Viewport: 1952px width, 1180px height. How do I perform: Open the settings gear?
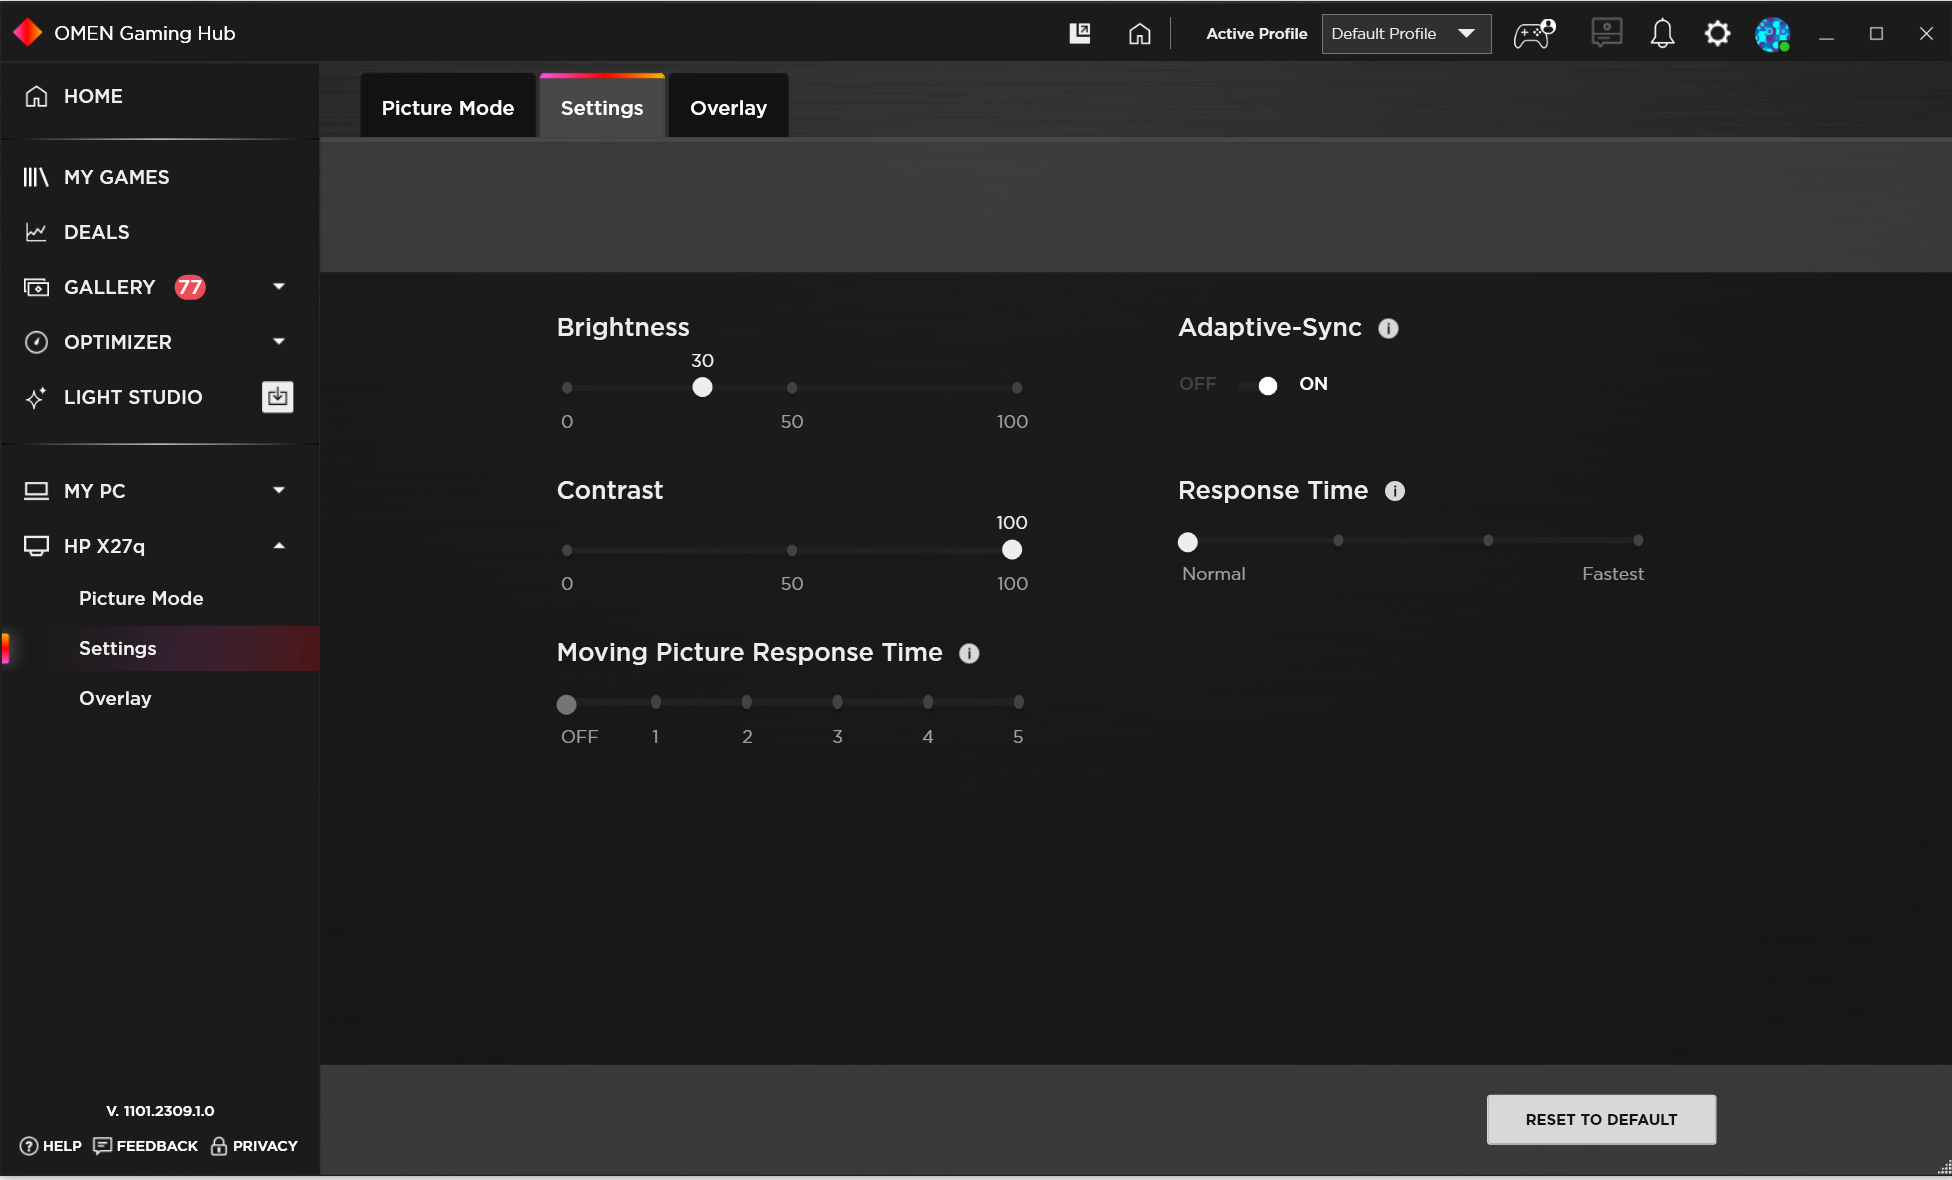(1718, 33)
